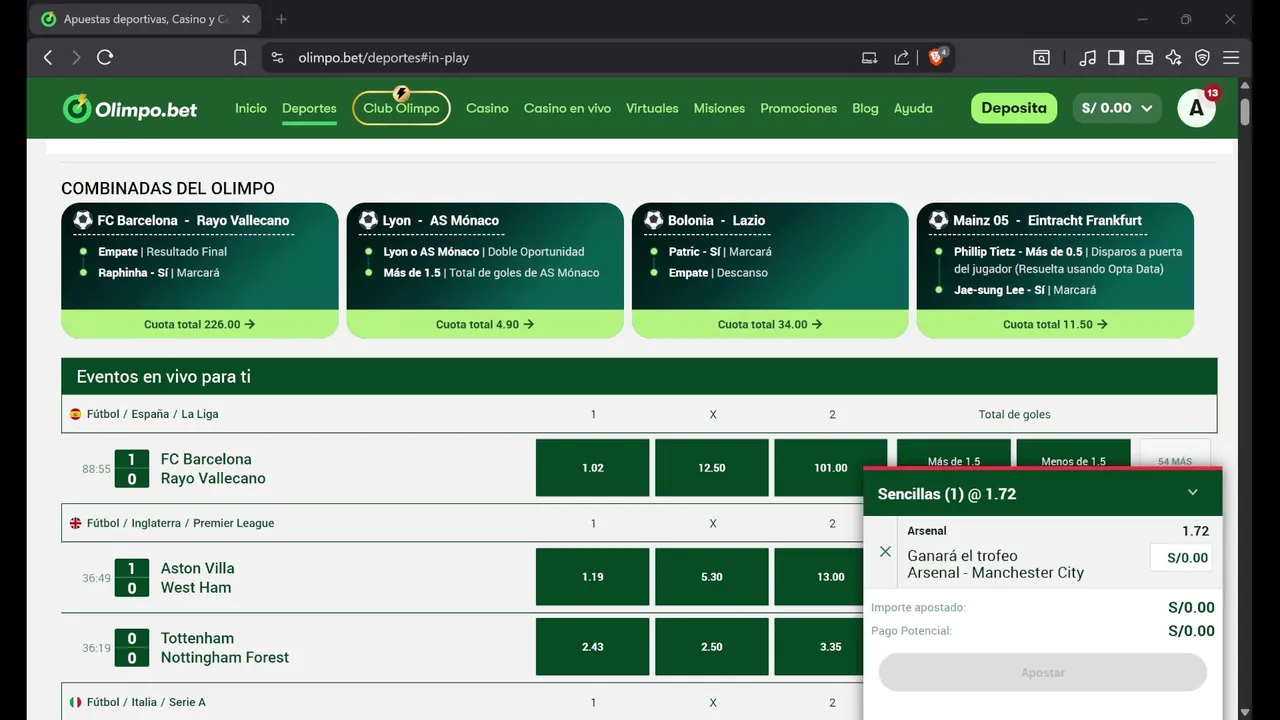Select Cuota total 34.00 combo
This screenshot has height=720, width=1280.
pos(770,324)
